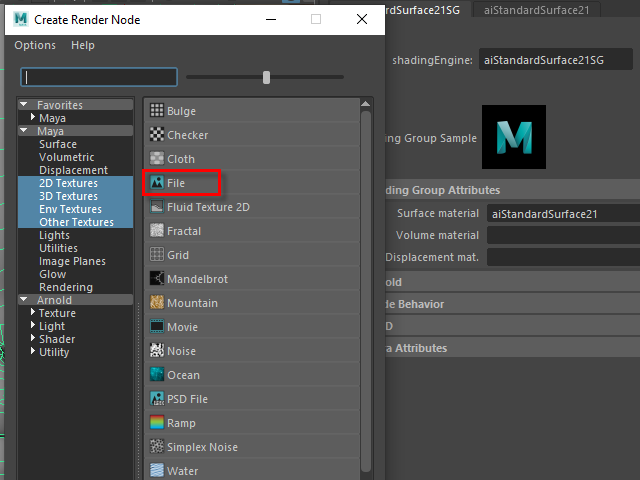Select the PSD File node icon
Viewport: 640px width, 480px height.
157,399
